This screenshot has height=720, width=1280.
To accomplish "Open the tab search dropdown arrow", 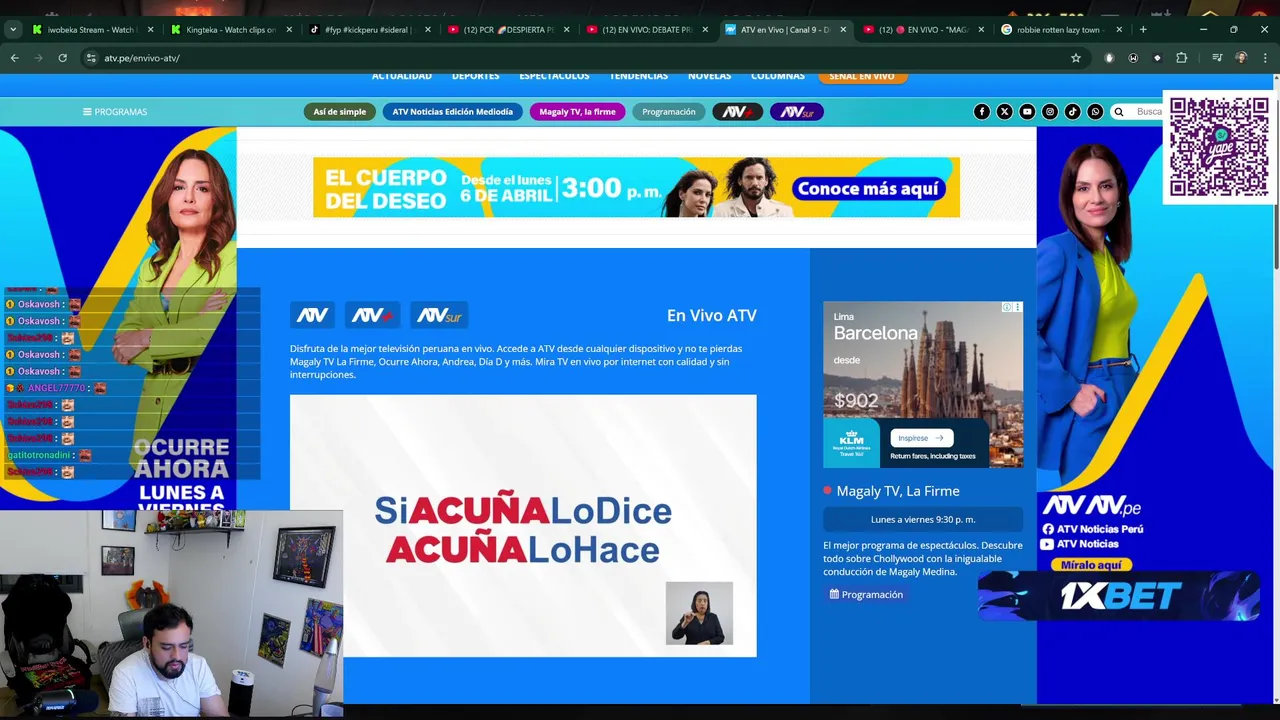I will coord(13,30).
